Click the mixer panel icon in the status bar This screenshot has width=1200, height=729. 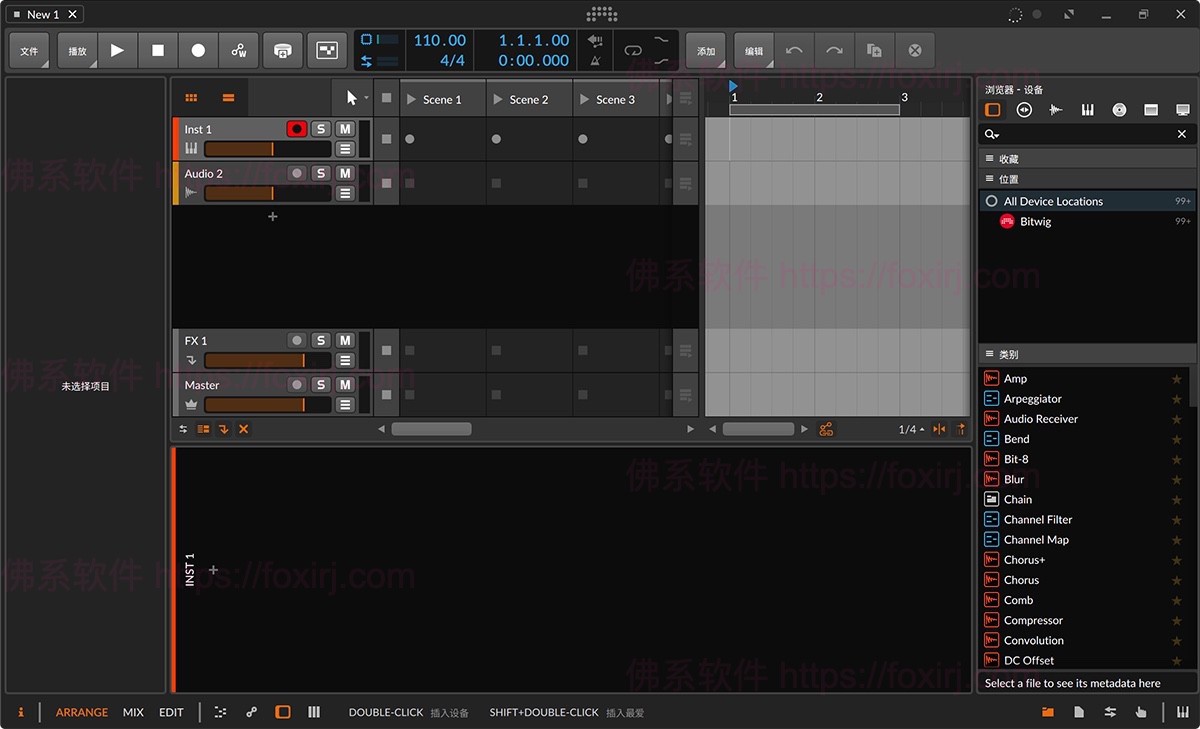[x=313, y=712]
